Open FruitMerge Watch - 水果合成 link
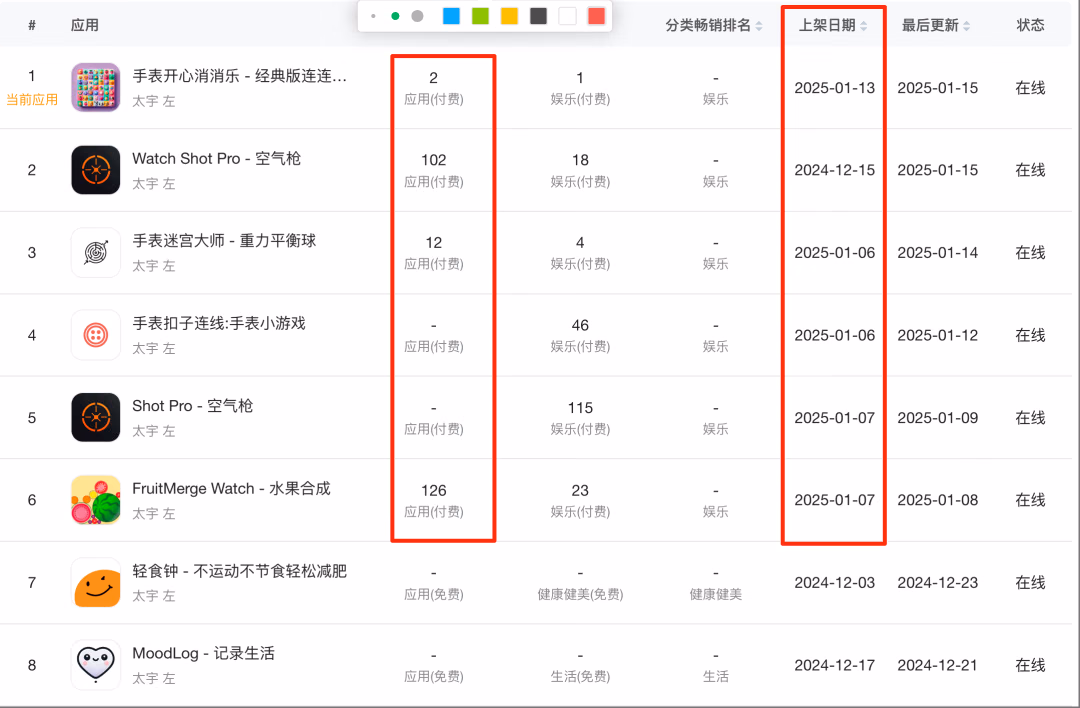The width and height of the screenshot is (1080, 708). click(231, 488)
